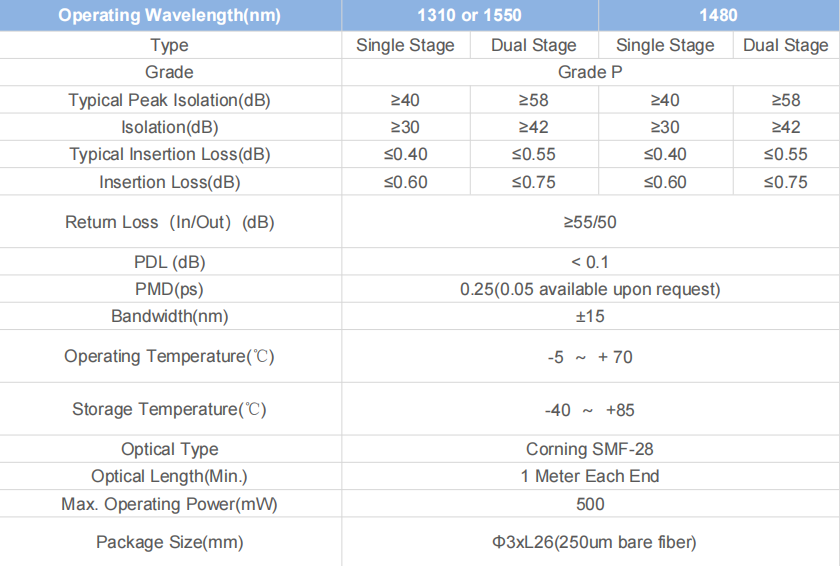Click the 500 max operating power value
Screen dimensions: 840x566
(590, 504)
